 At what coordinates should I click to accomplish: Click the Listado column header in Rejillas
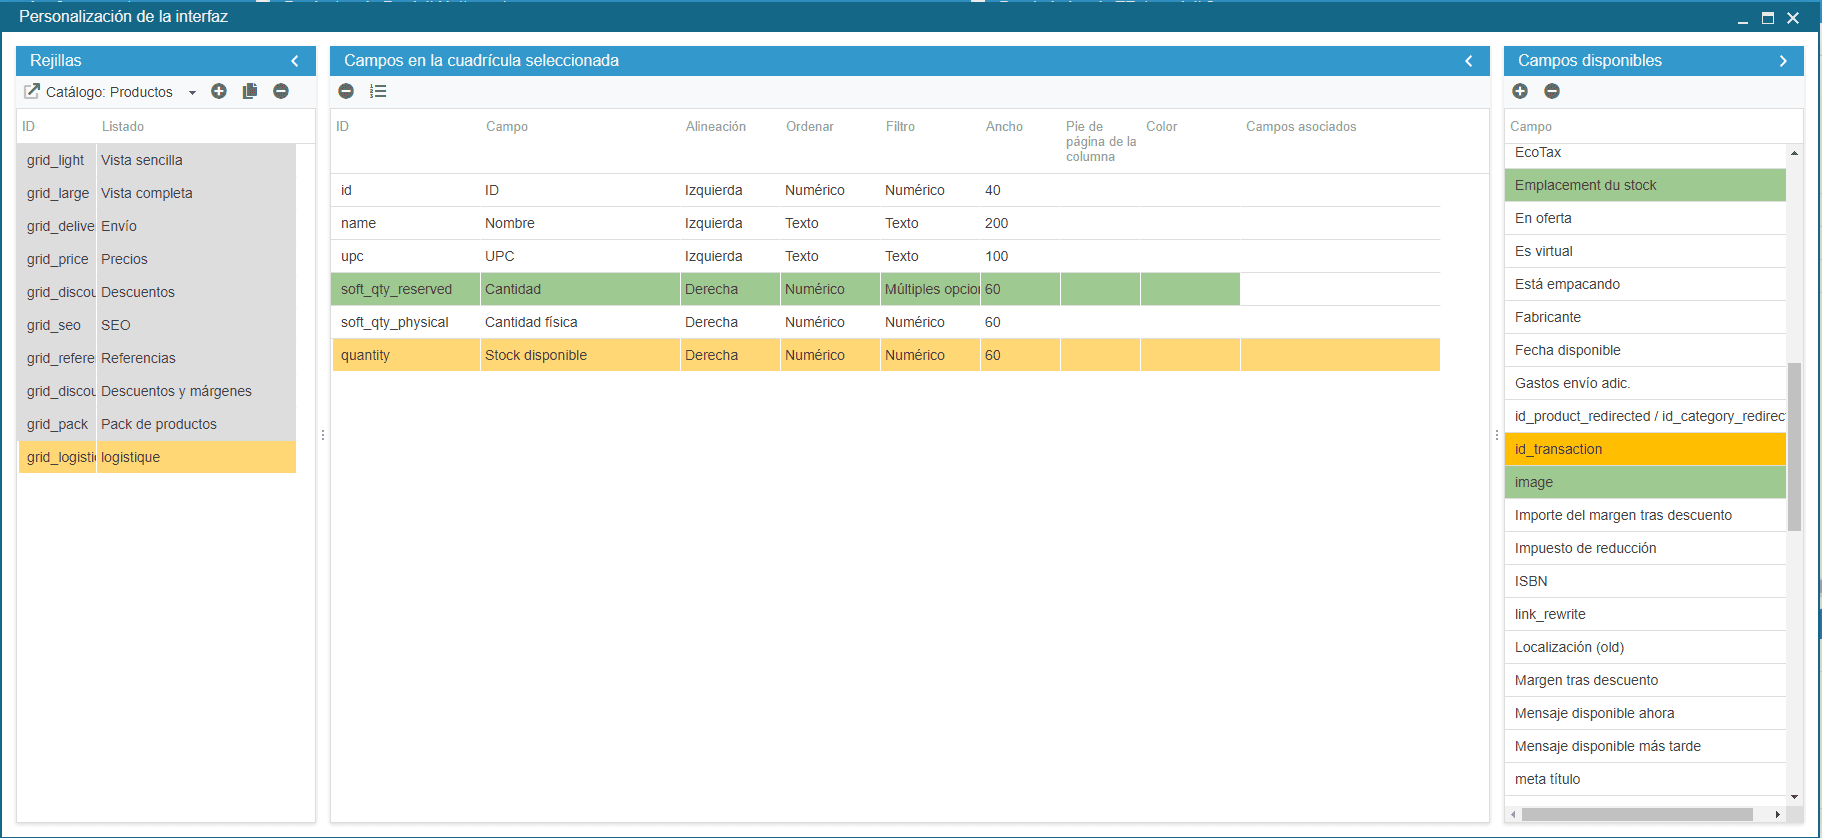(x=123, y=126)
